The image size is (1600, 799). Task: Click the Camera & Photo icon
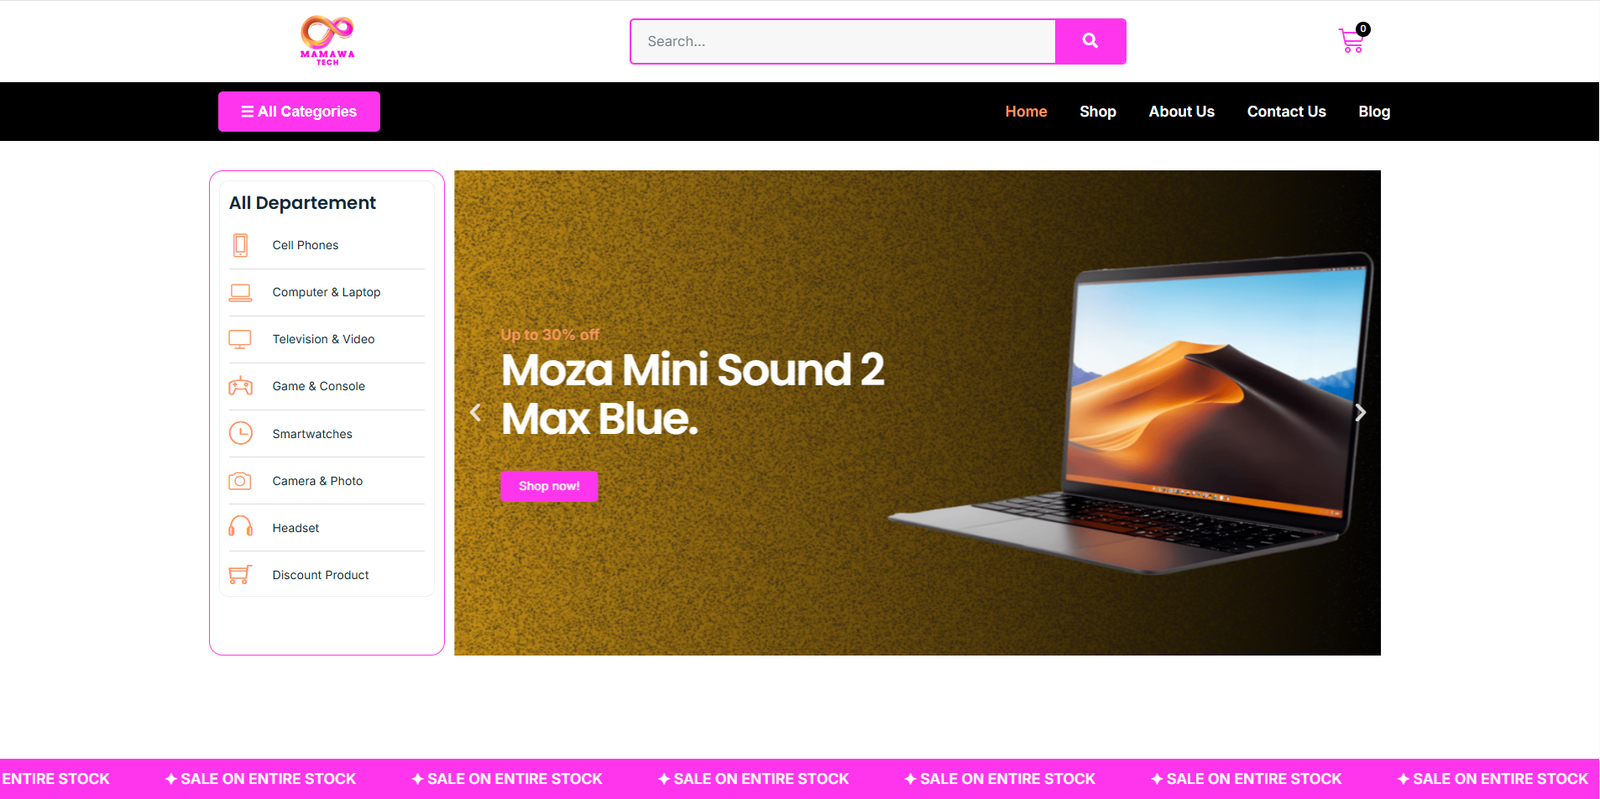[x=240, y=481]
